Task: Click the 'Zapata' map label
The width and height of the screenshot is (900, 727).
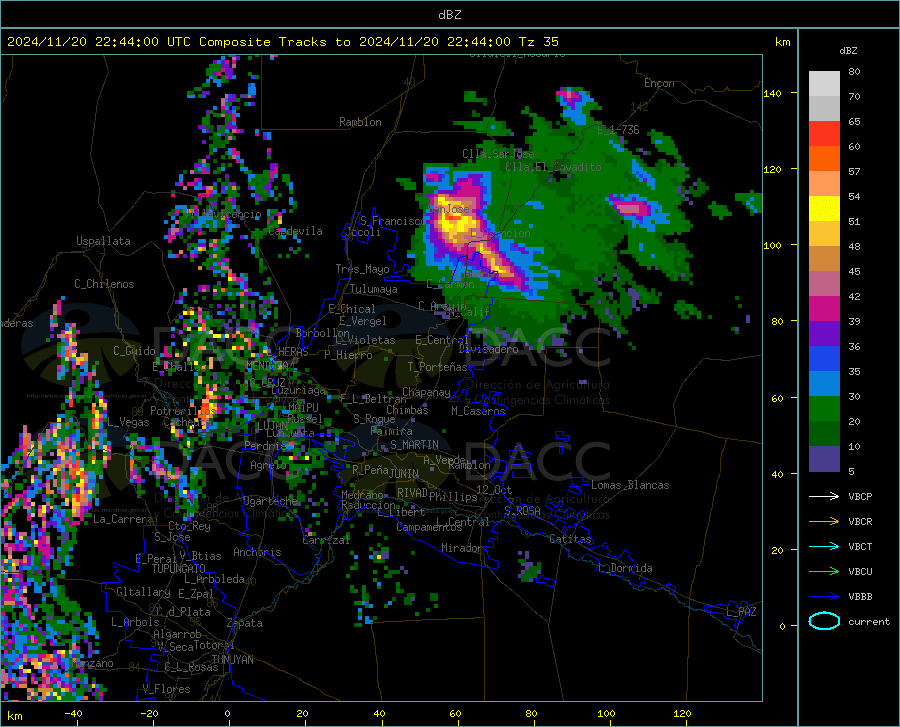Action: point(245,623)
